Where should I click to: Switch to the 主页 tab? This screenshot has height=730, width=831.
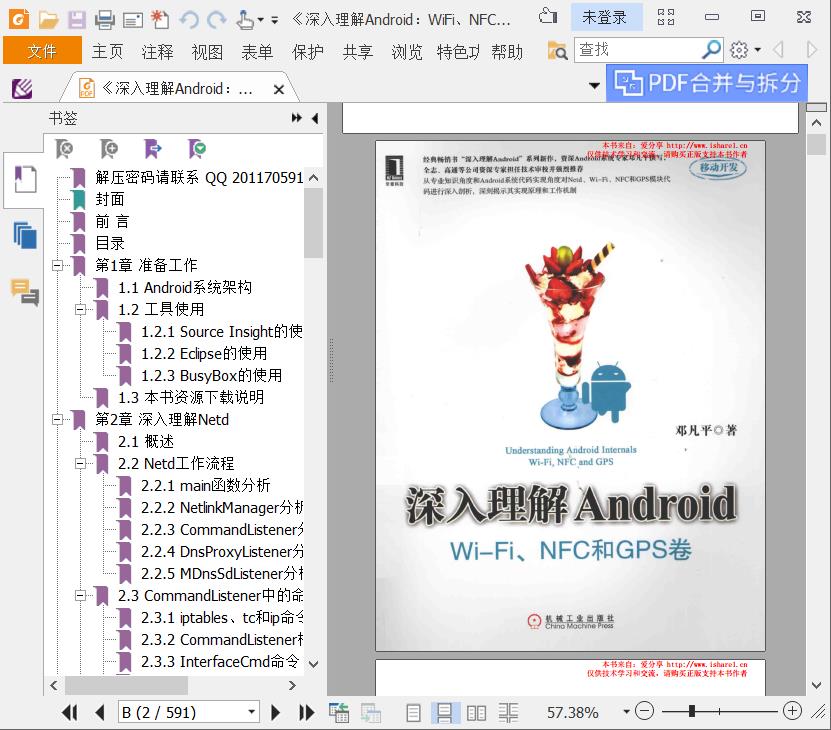pos(108,51)
